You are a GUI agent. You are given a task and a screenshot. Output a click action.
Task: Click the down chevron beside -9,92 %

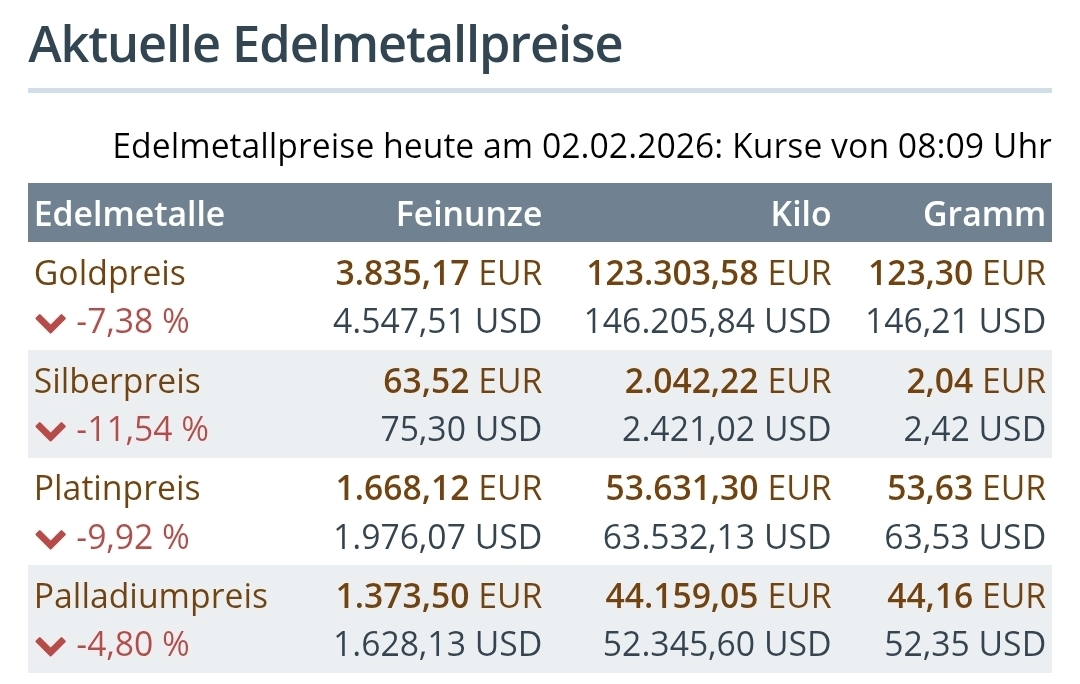50,539
